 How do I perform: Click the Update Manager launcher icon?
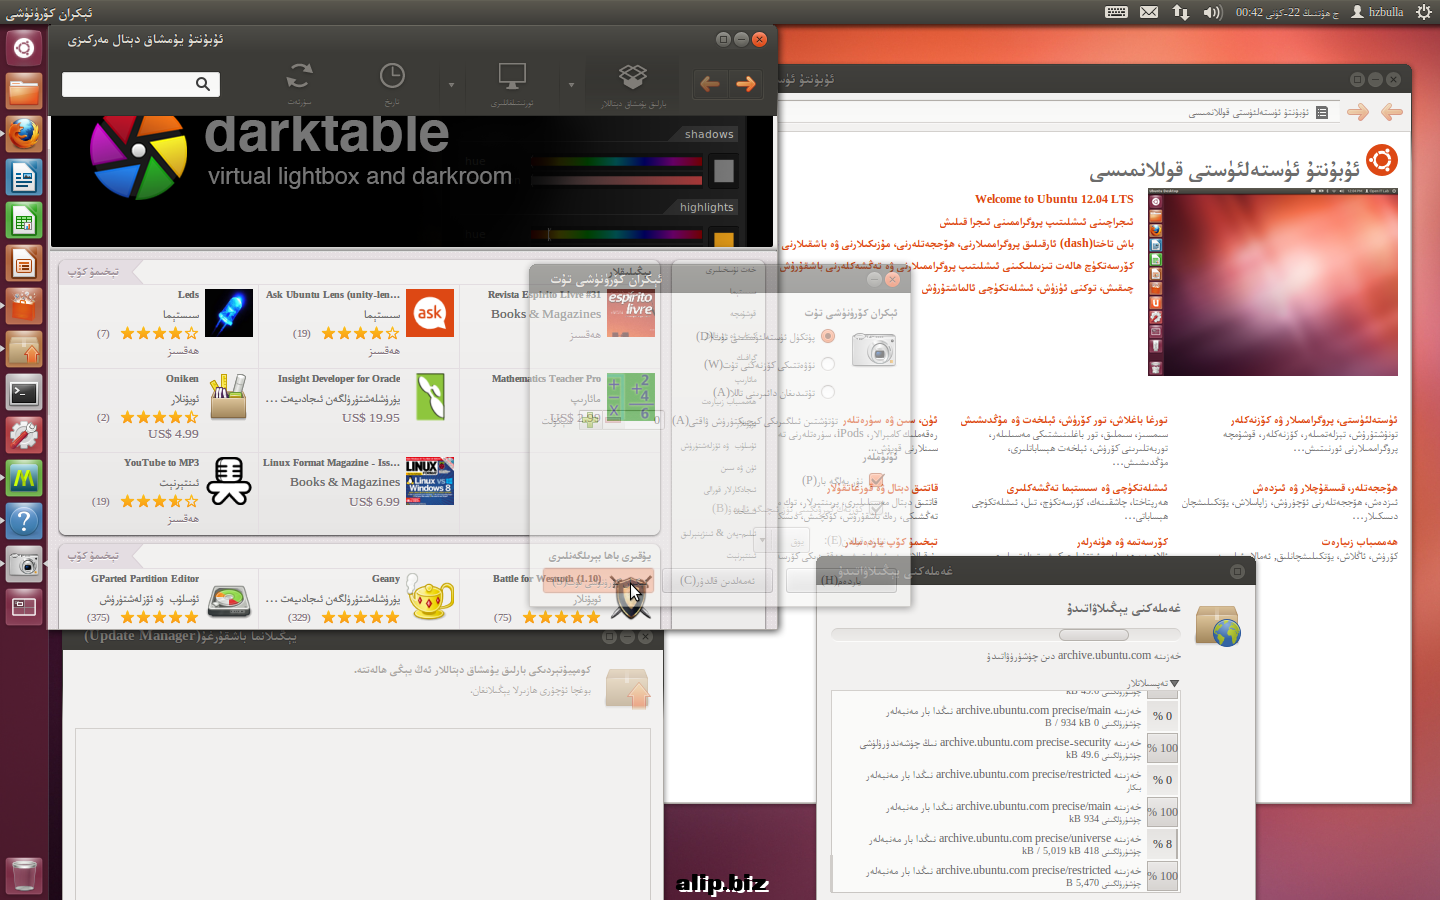(24, 350)
